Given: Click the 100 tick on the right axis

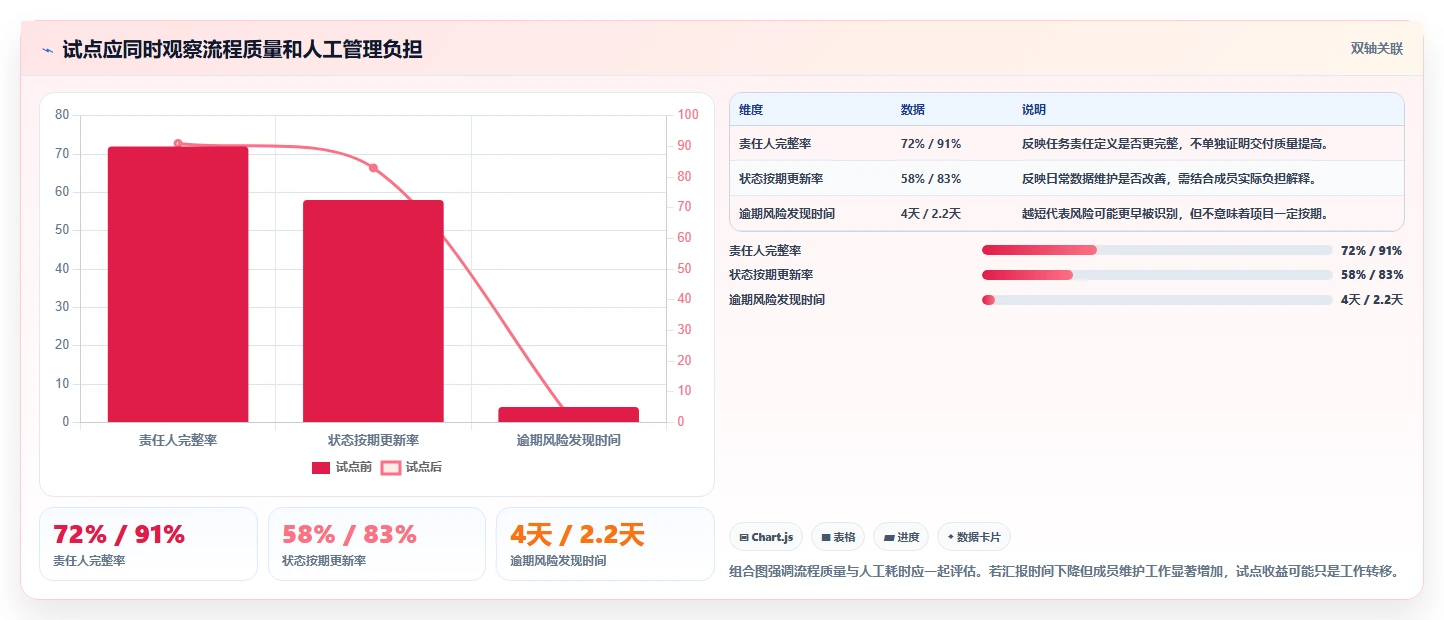Looking at the screenshot, I should coord(688,115).
